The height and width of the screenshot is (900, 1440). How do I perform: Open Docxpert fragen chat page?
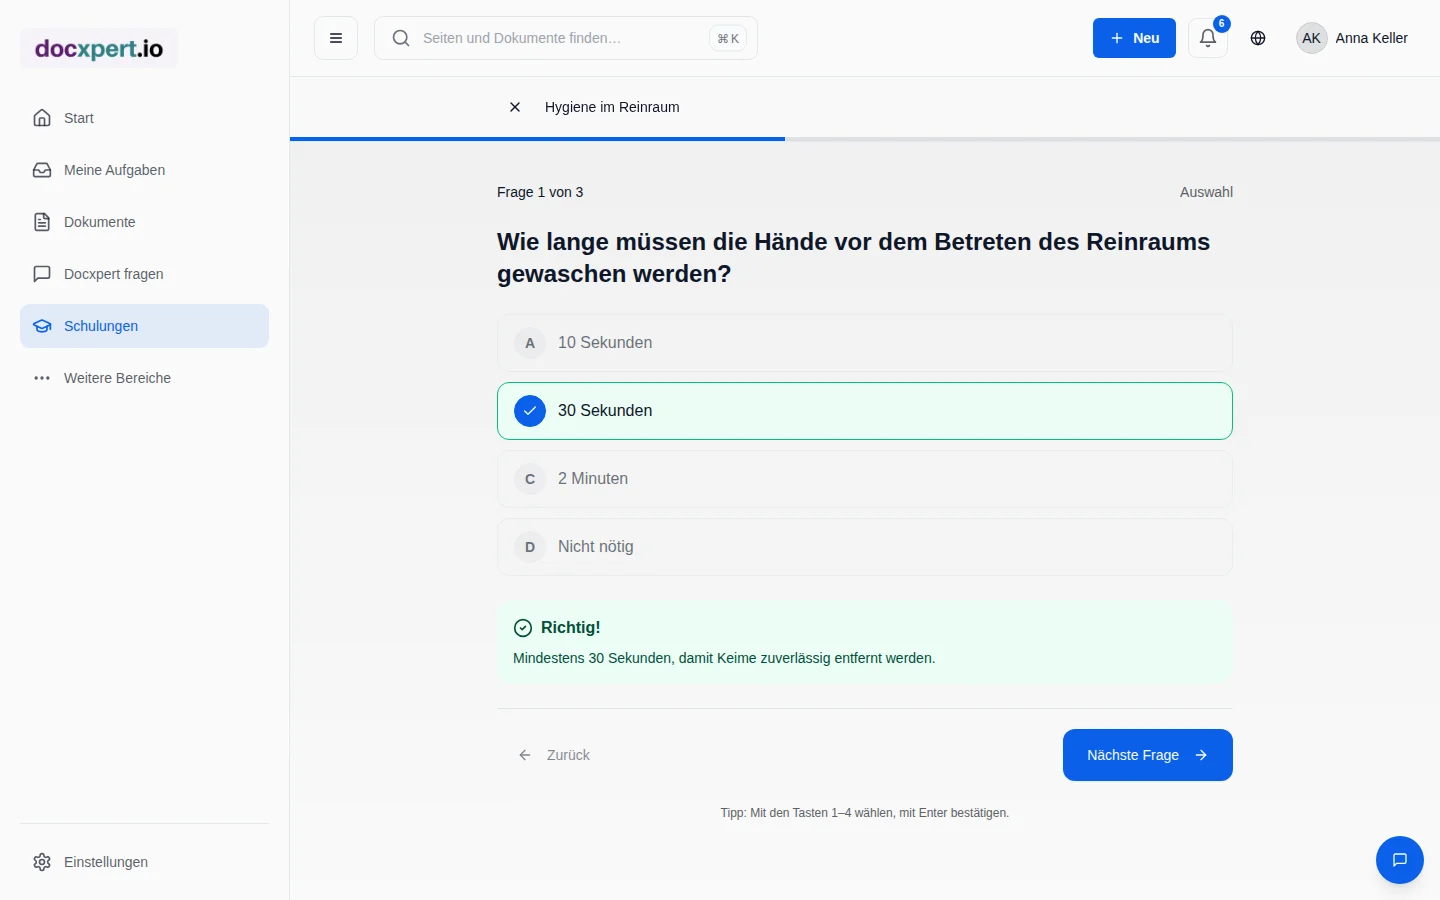pos(144,274)
